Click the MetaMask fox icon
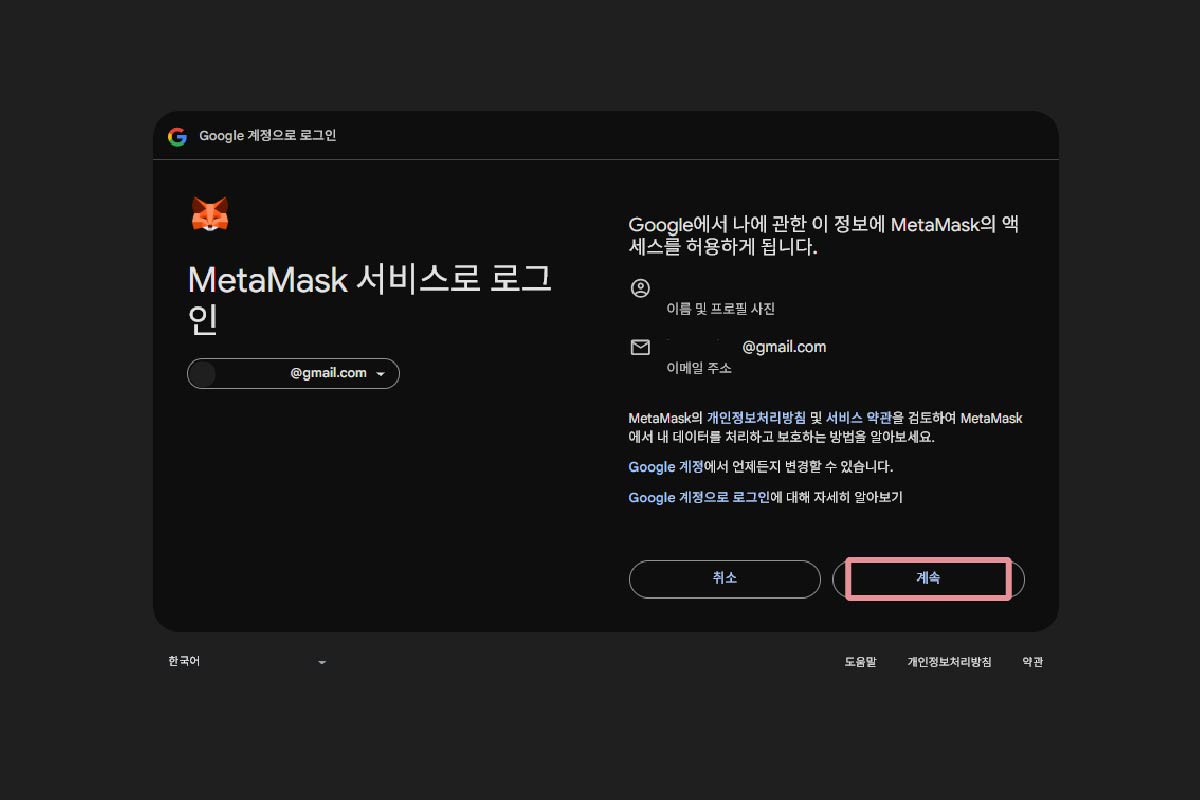1200x800 pixels. click(x=210, y=214)
